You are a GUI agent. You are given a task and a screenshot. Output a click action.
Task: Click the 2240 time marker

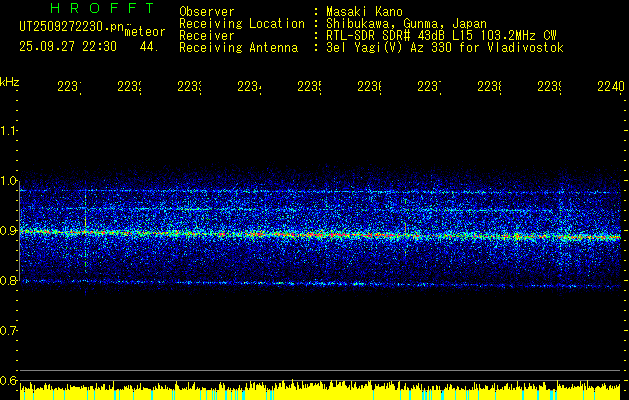pos(611,86)
